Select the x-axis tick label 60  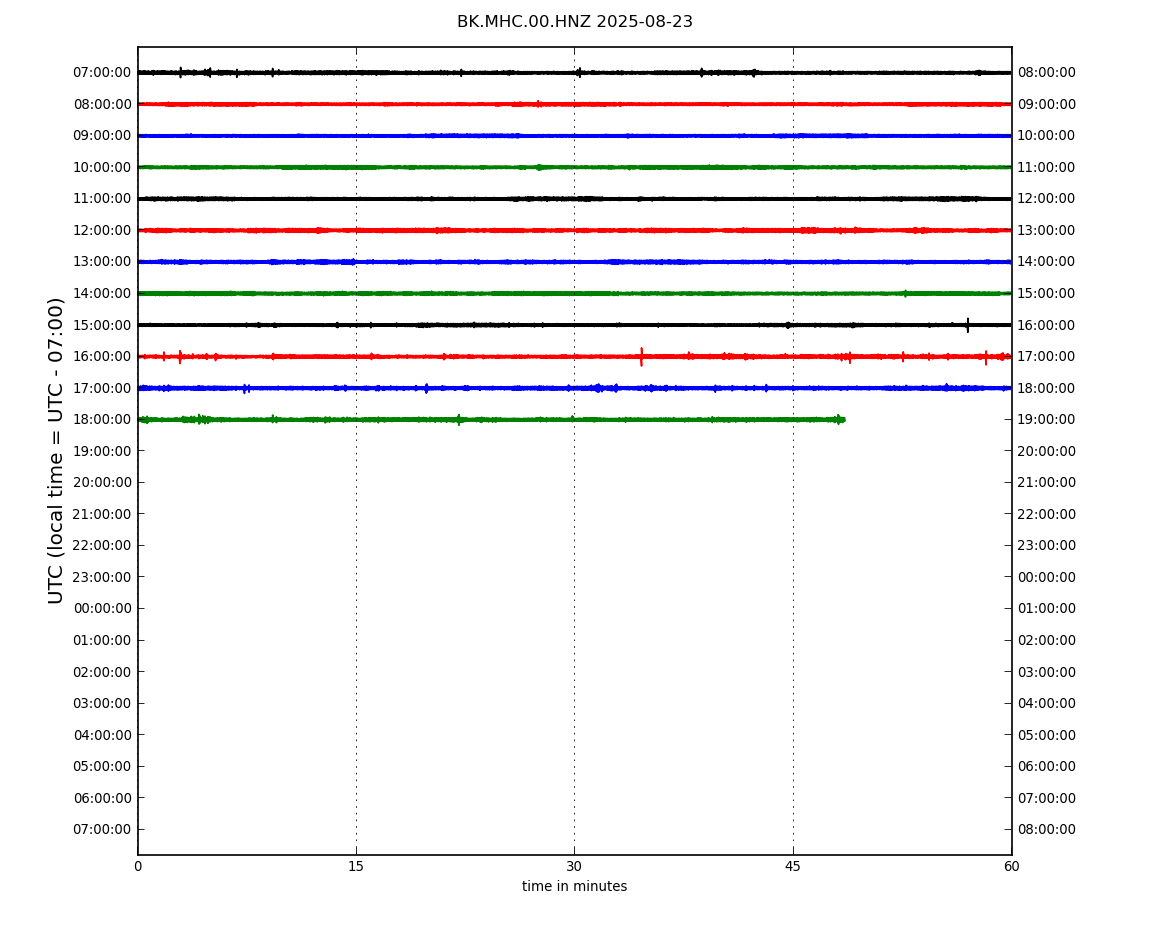1011,866
